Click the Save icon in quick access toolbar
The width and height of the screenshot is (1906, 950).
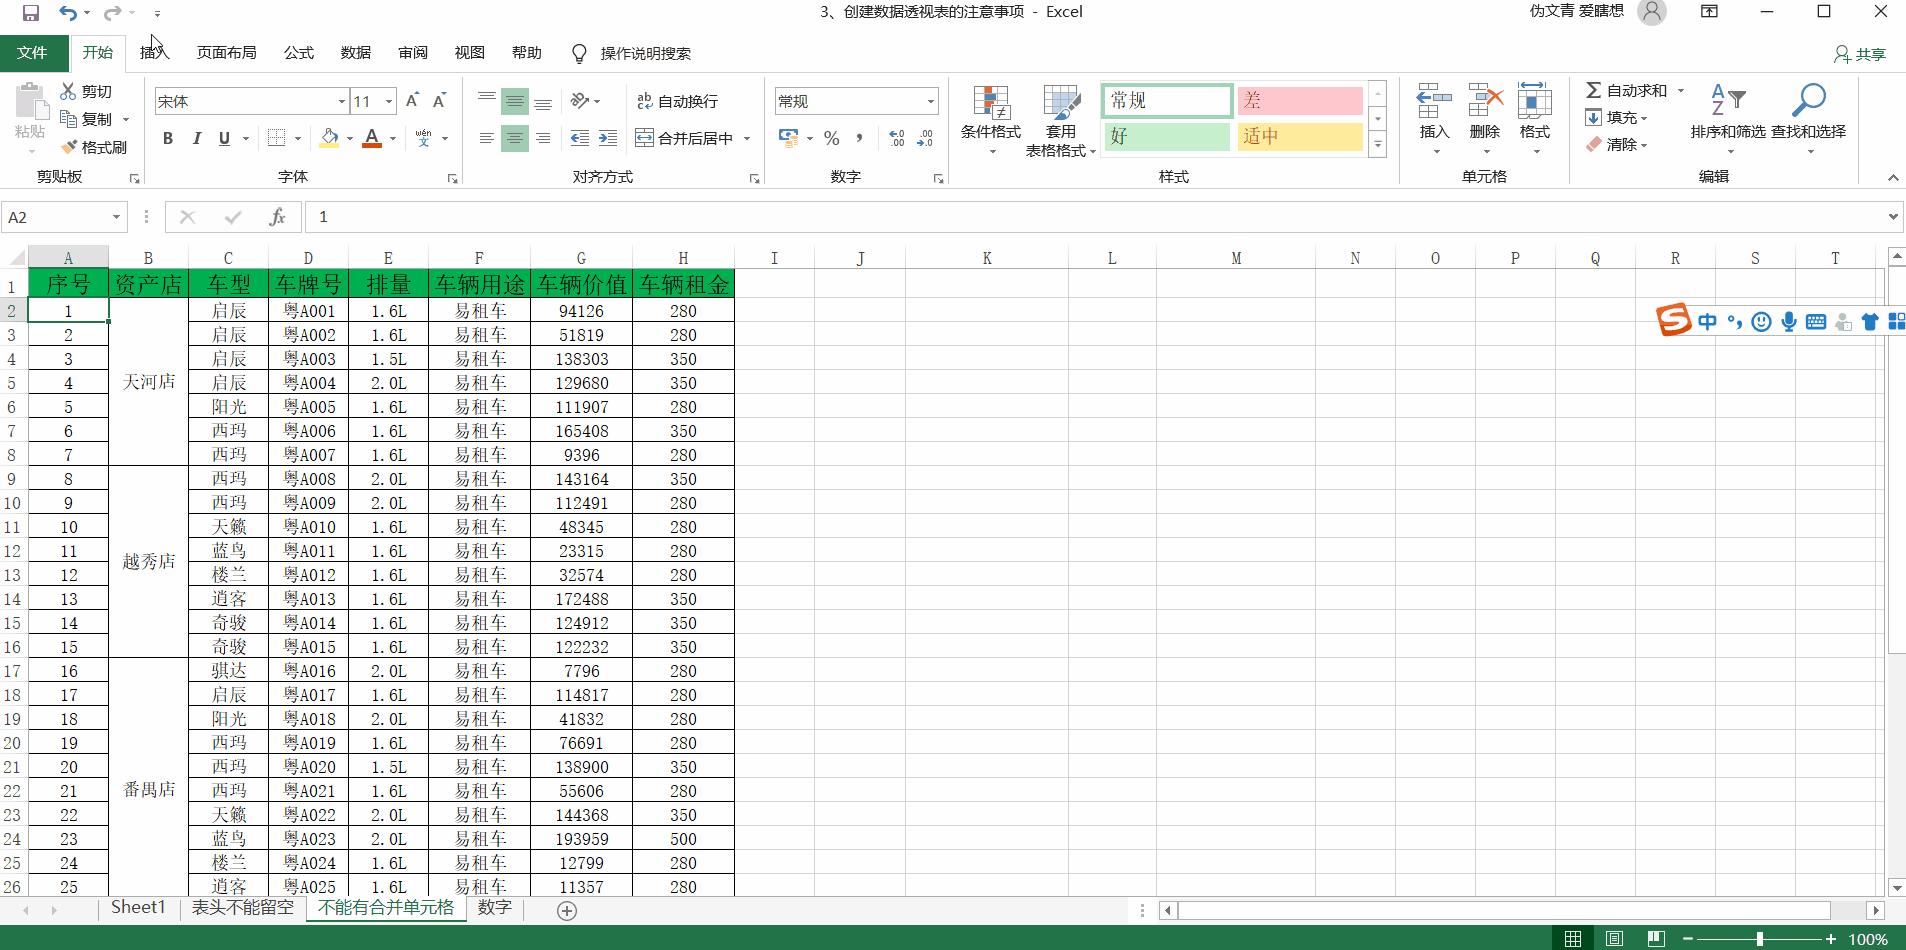tap(31, 12)
